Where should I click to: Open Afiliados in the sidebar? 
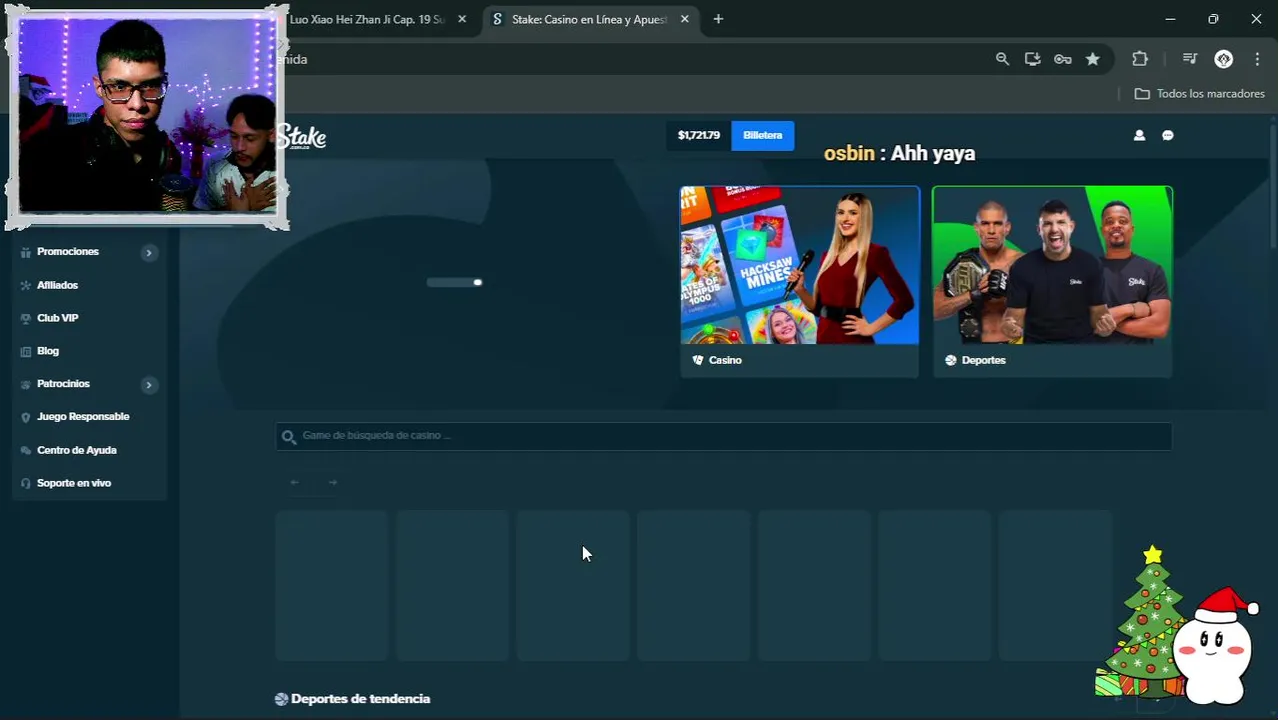pos(57,285)
